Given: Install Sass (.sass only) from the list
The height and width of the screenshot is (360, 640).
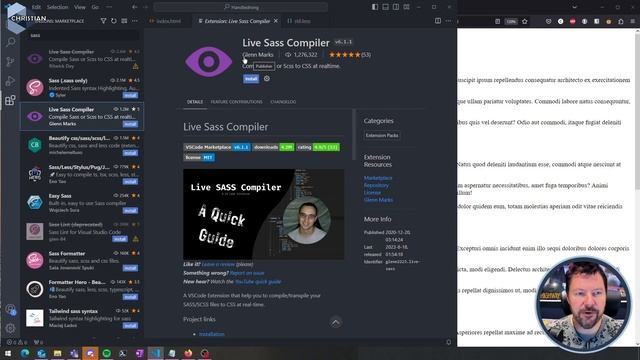Looking at the screenshot, I should (130, 95).
